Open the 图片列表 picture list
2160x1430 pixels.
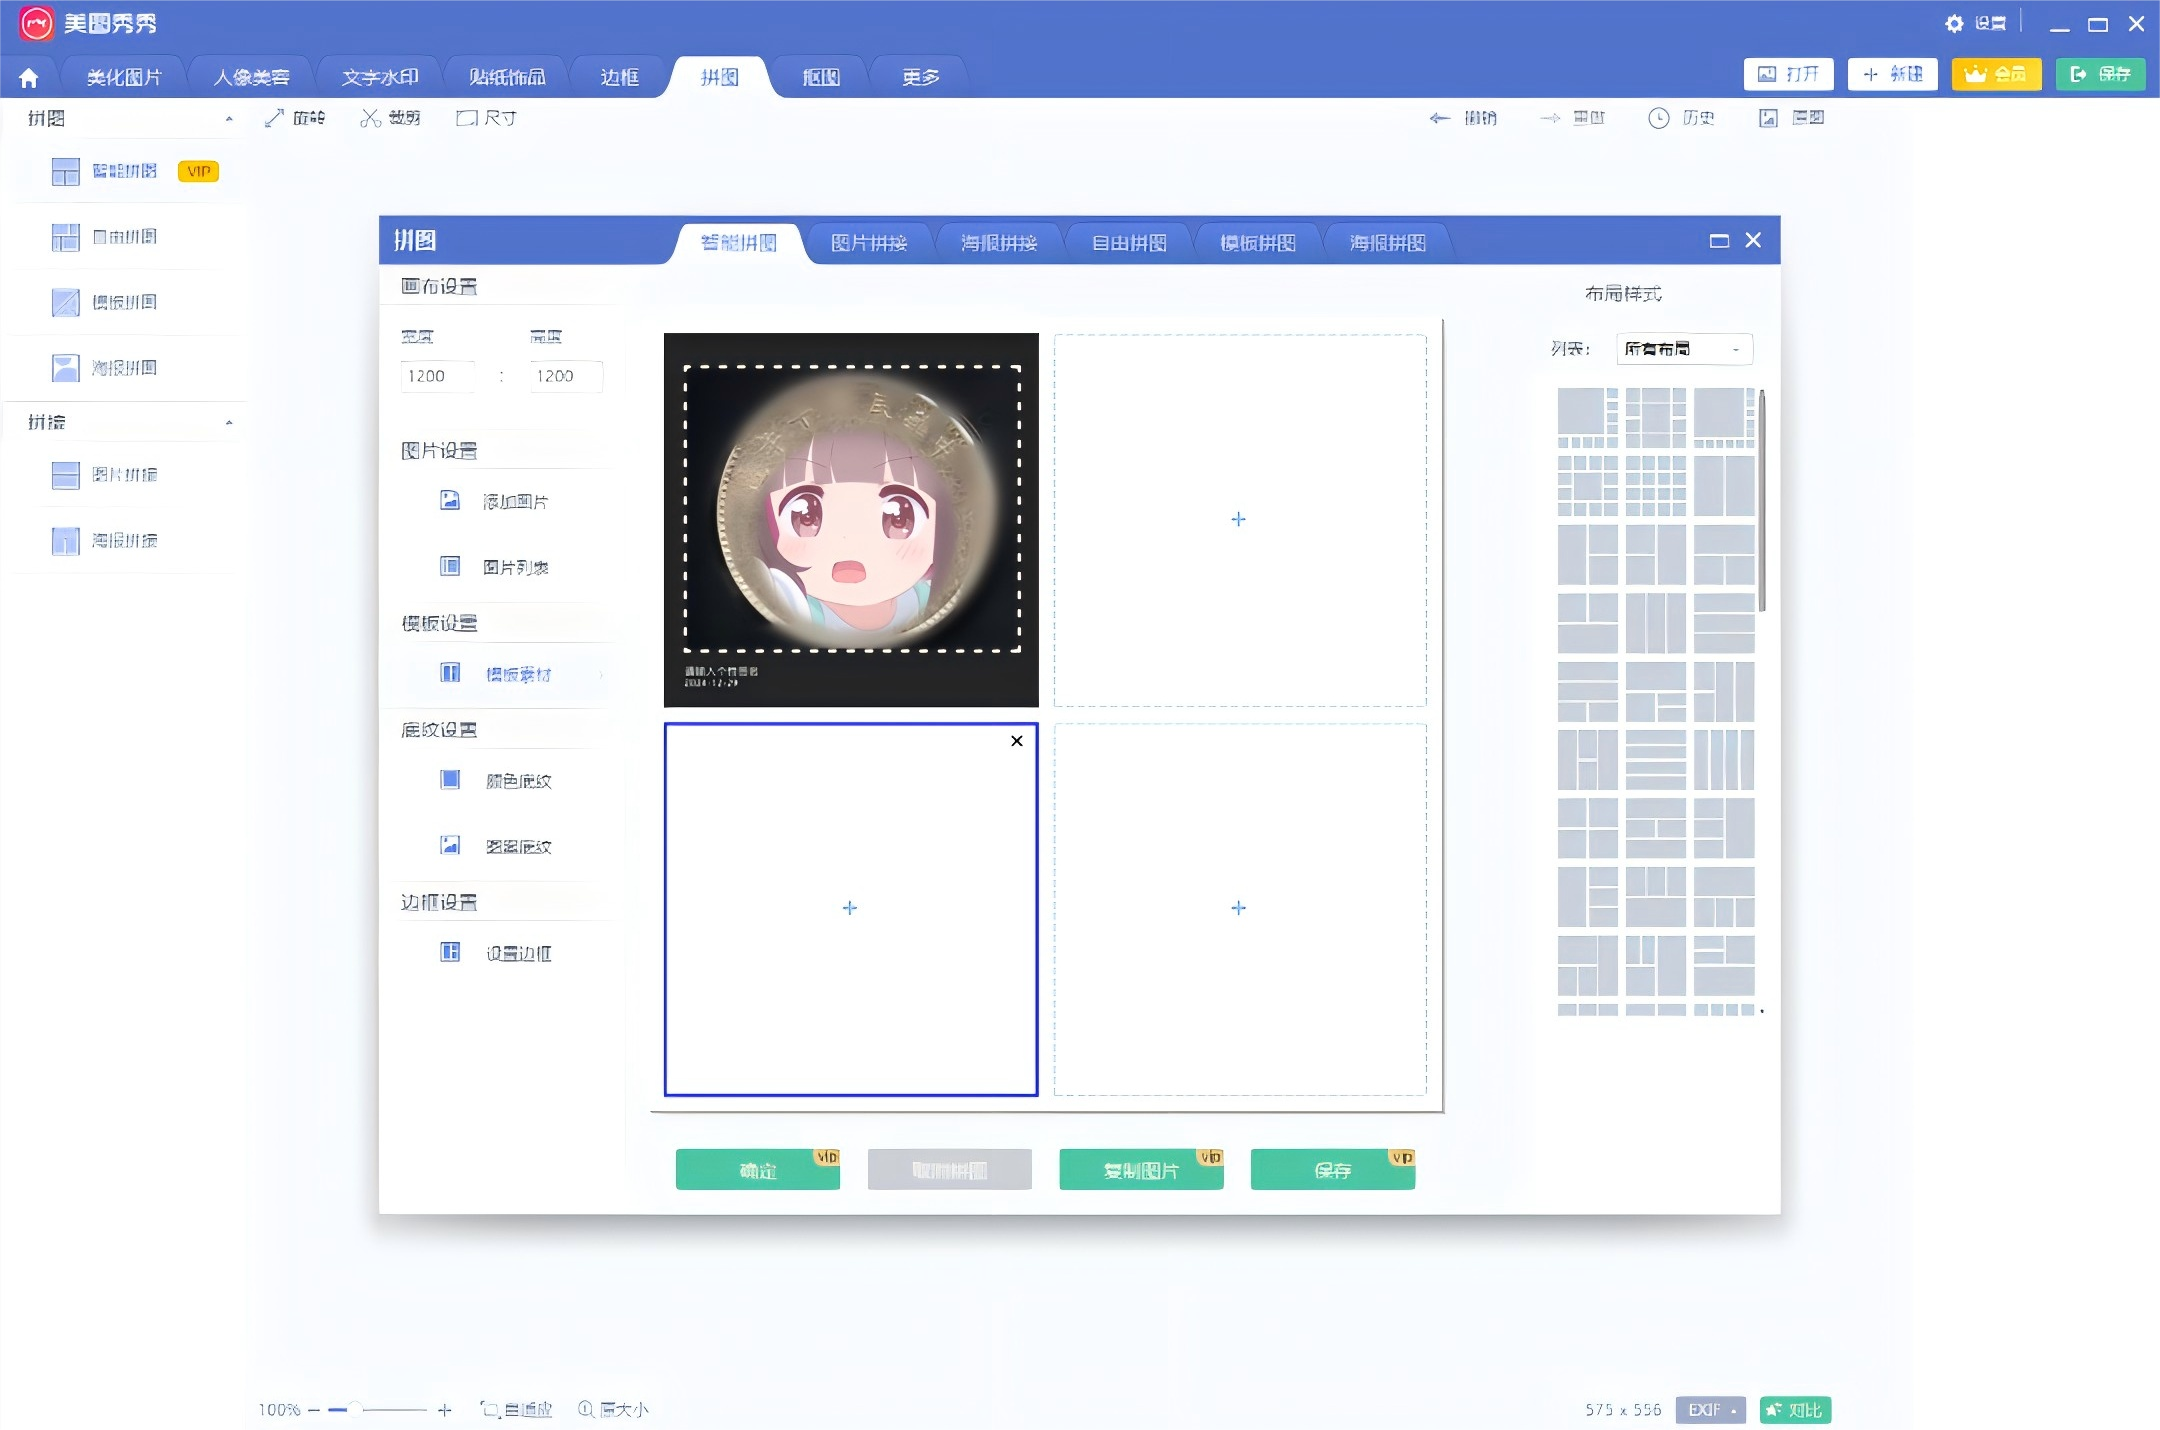[x=495, y=567]
